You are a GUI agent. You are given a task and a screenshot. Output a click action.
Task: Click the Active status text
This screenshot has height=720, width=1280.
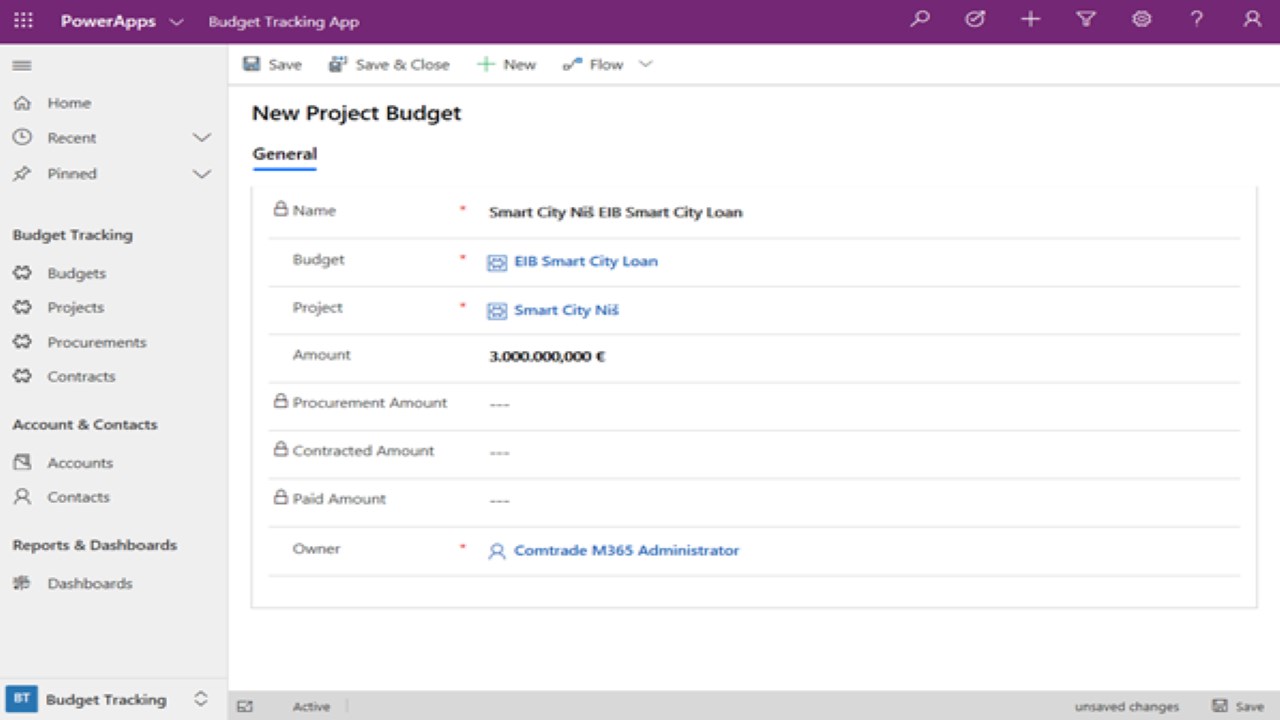311,706
